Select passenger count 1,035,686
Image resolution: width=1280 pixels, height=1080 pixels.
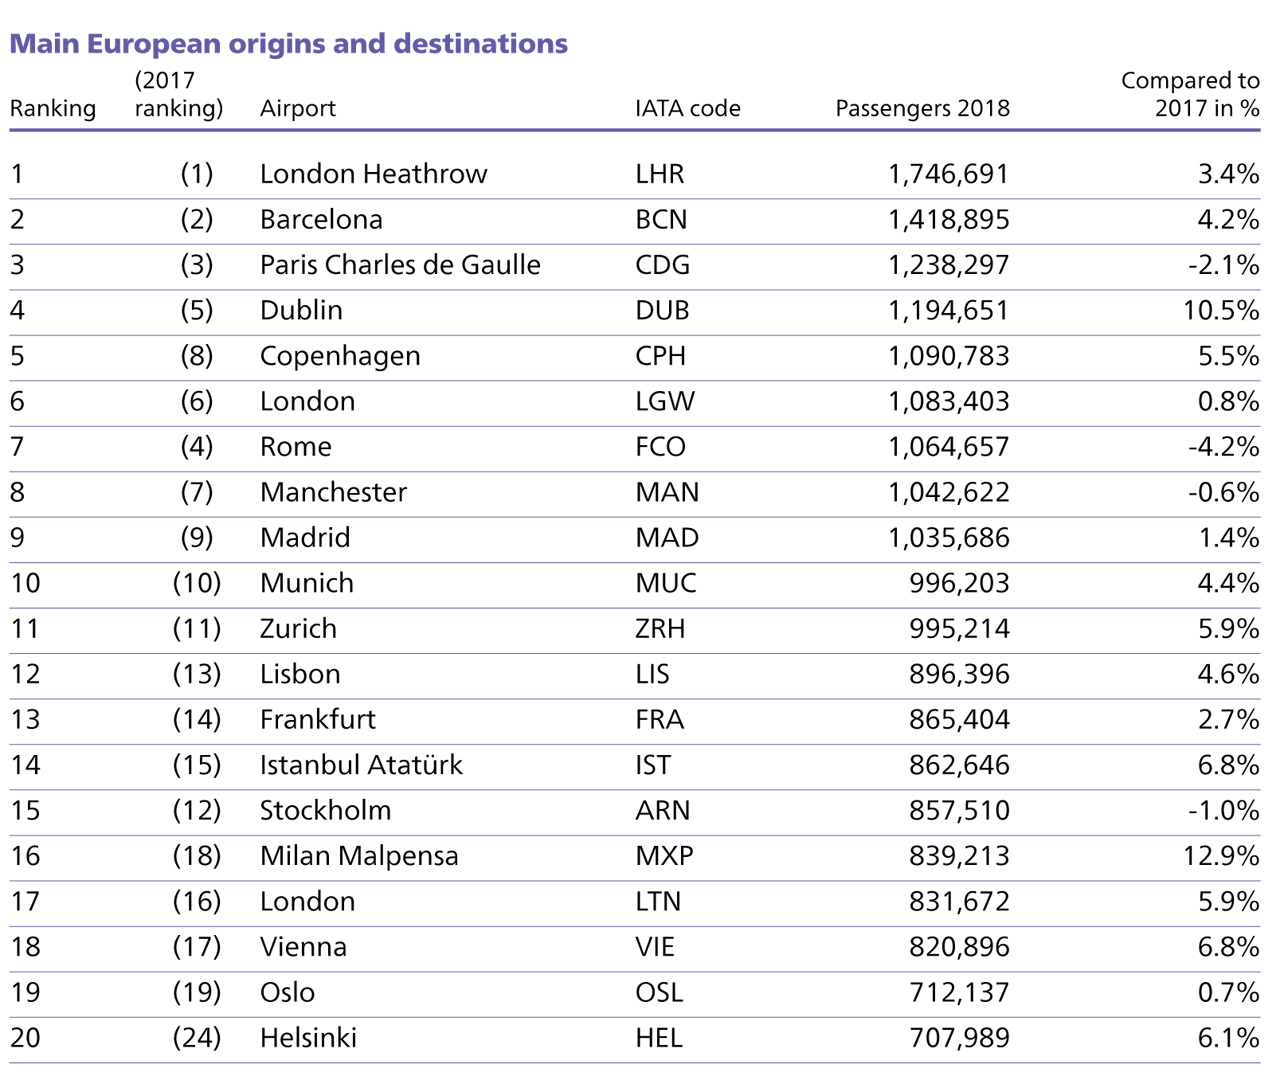click(949, 538)
